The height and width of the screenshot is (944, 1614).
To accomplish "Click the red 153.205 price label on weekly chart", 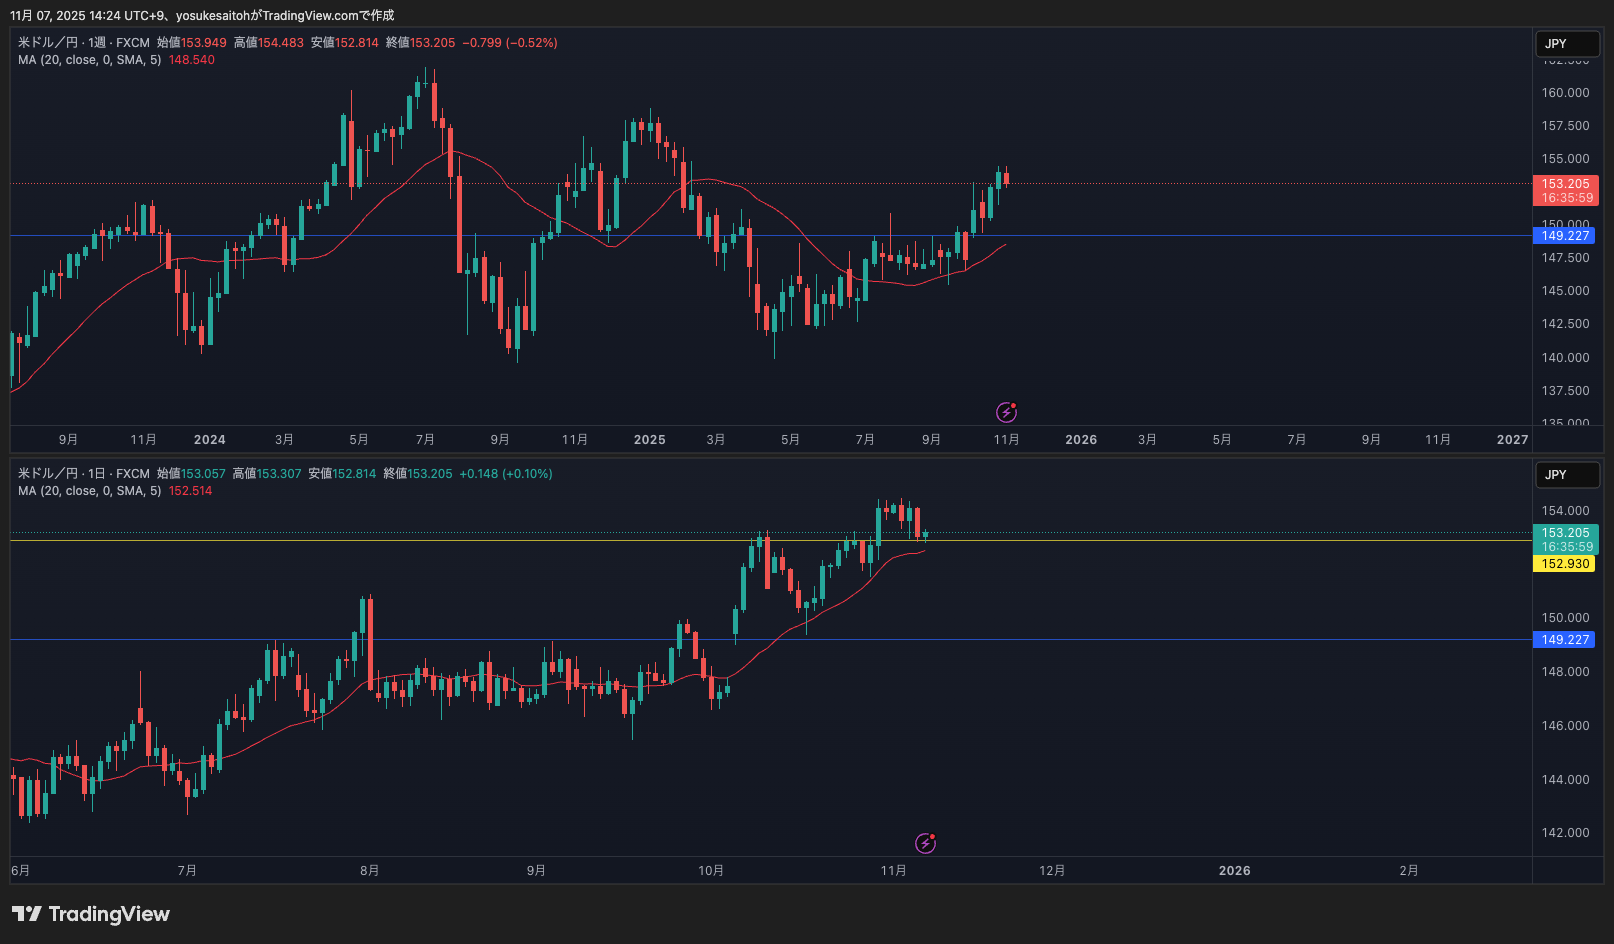I will pyautogui.click(x=1565, y=190).
